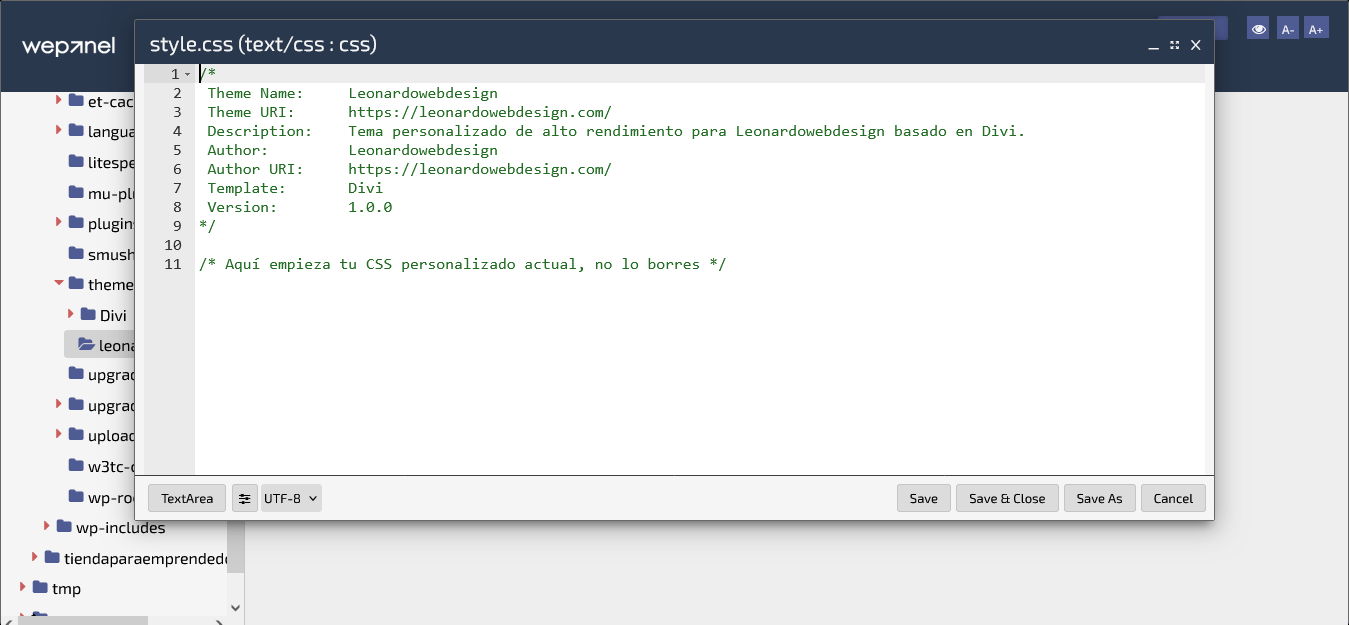Open the UTF-8 encoding dropdown
1349x625 pixels.
click(291, 498)
